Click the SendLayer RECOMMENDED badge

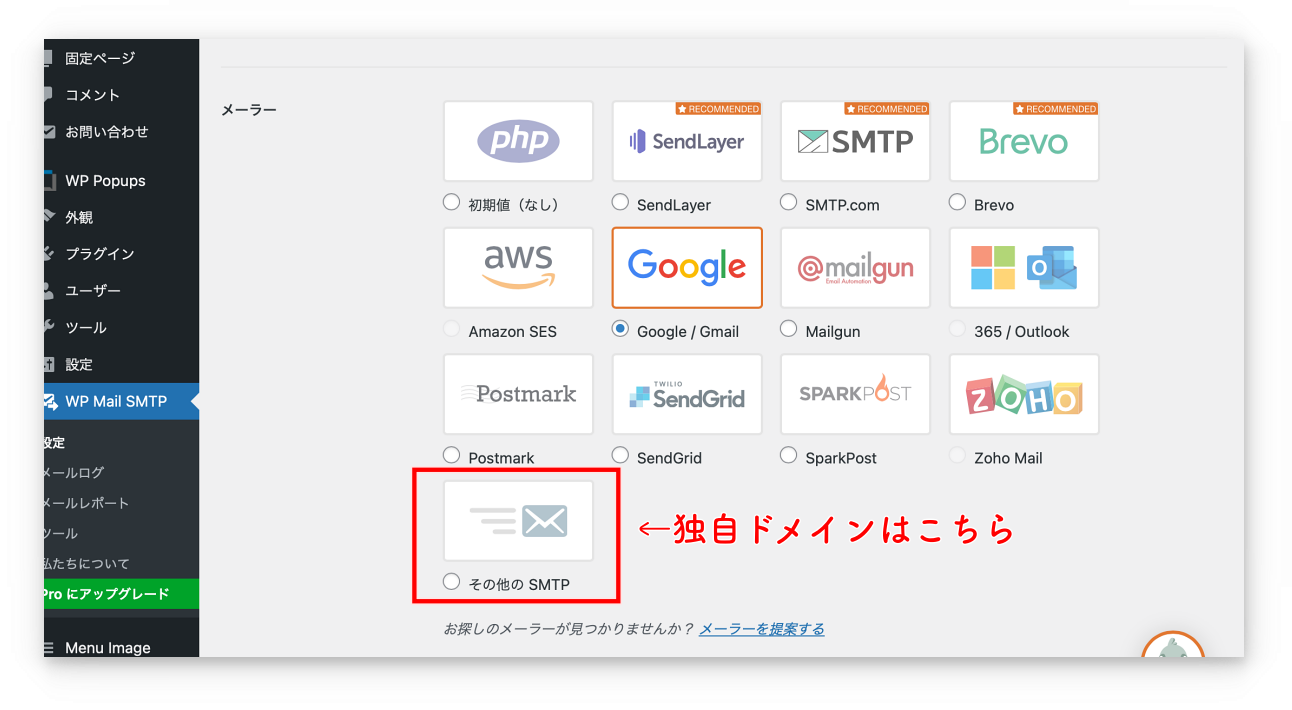click(718, 108)
